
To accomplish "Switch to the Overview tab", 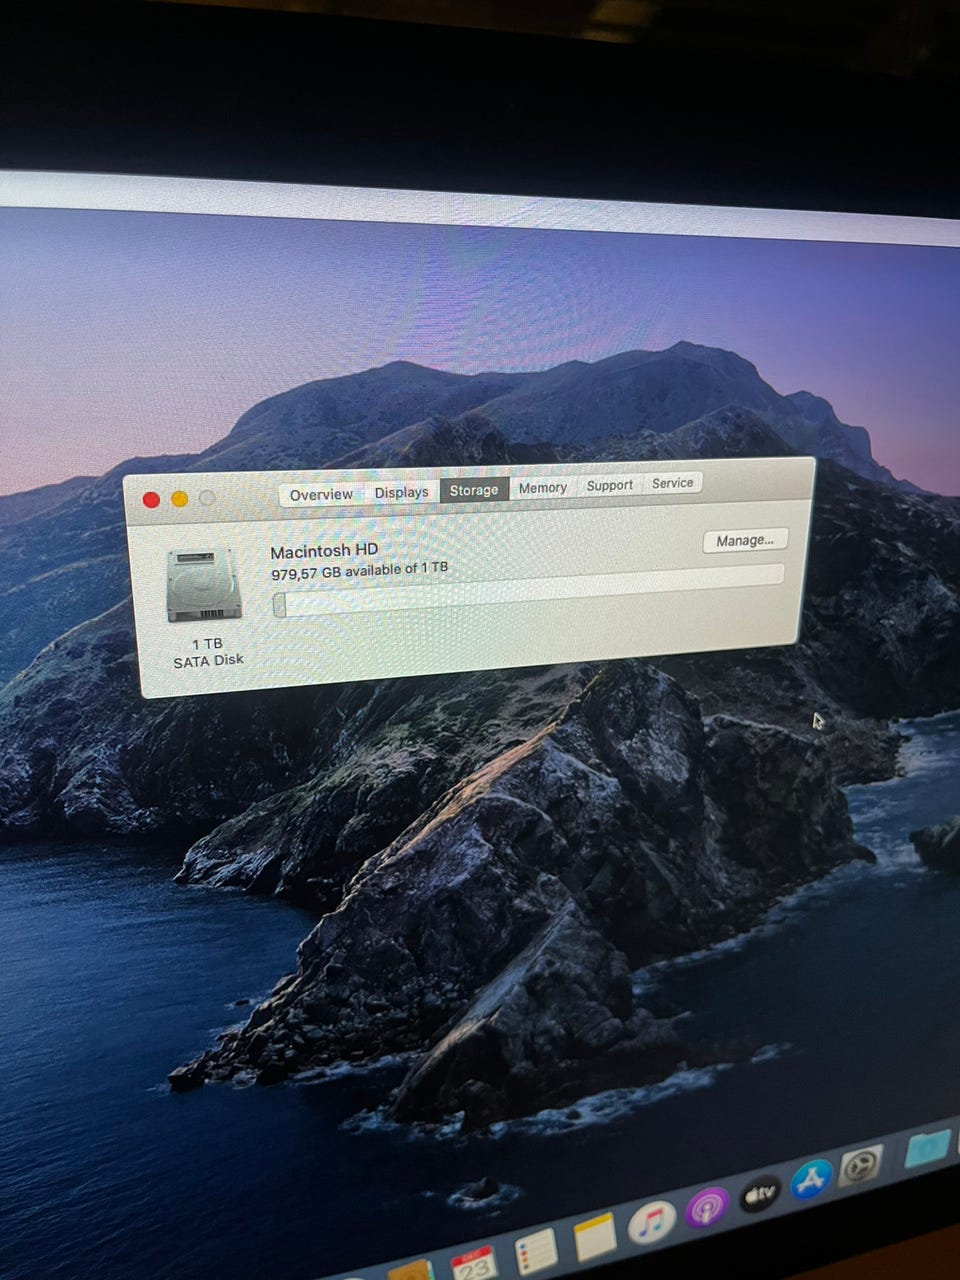I will coord(321,494).
